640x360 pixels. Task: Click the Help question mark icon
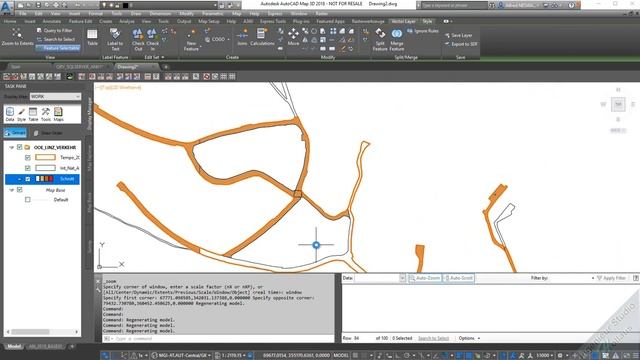(x=571, y=5)
